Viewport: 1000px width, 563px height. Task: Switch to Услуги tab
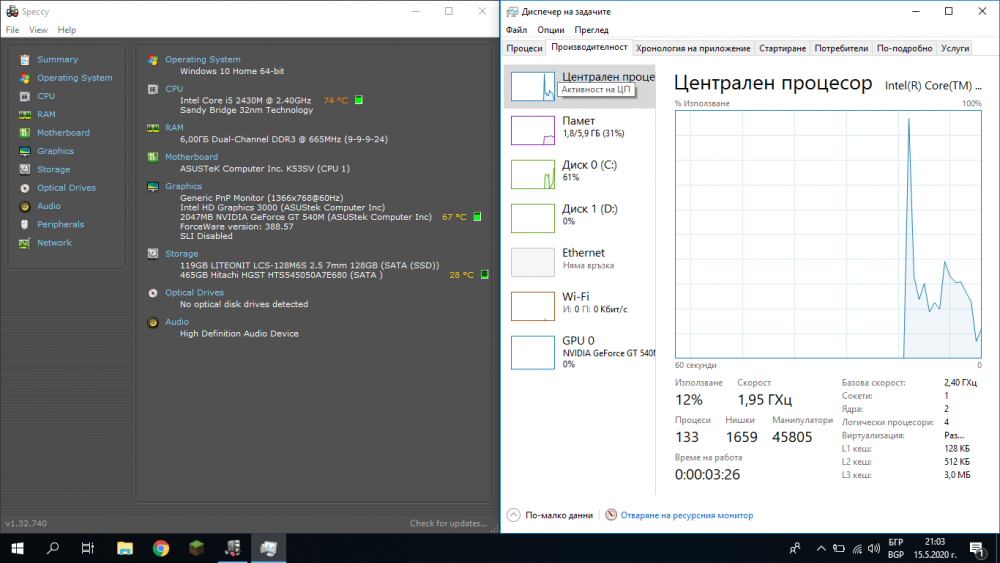955,48
